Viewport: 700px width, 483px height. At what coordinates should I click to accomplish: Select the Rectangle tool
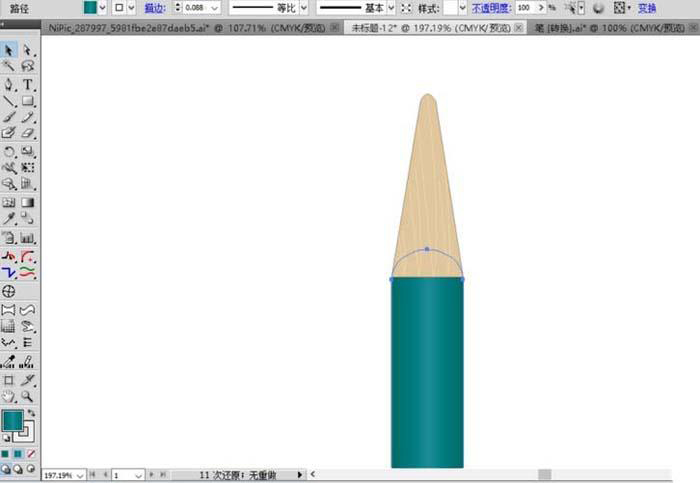(x=28, y=101)
